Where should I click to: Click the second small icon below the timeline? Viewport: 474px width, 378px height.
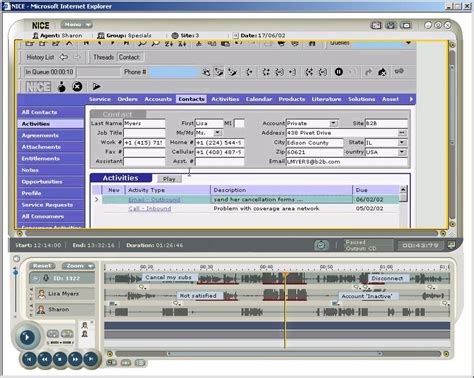126,362
